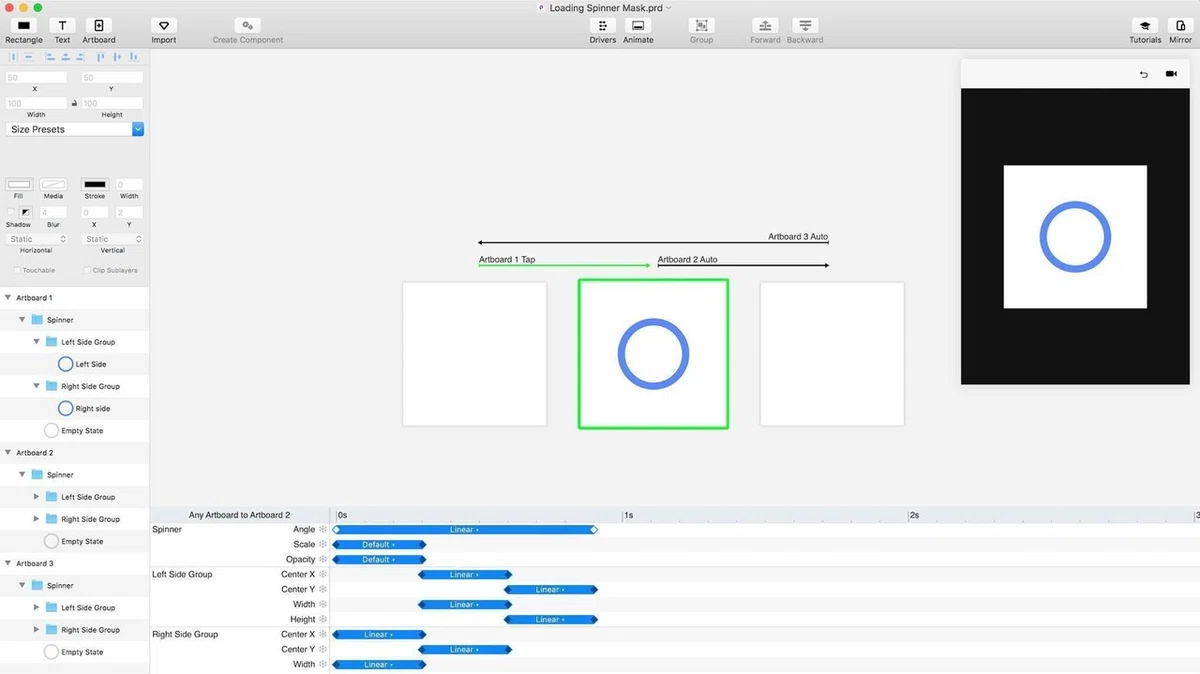Open the Spinner Scale Default curve menu
The width and height of the screenshot is (1200, 674).
[378, 545]
